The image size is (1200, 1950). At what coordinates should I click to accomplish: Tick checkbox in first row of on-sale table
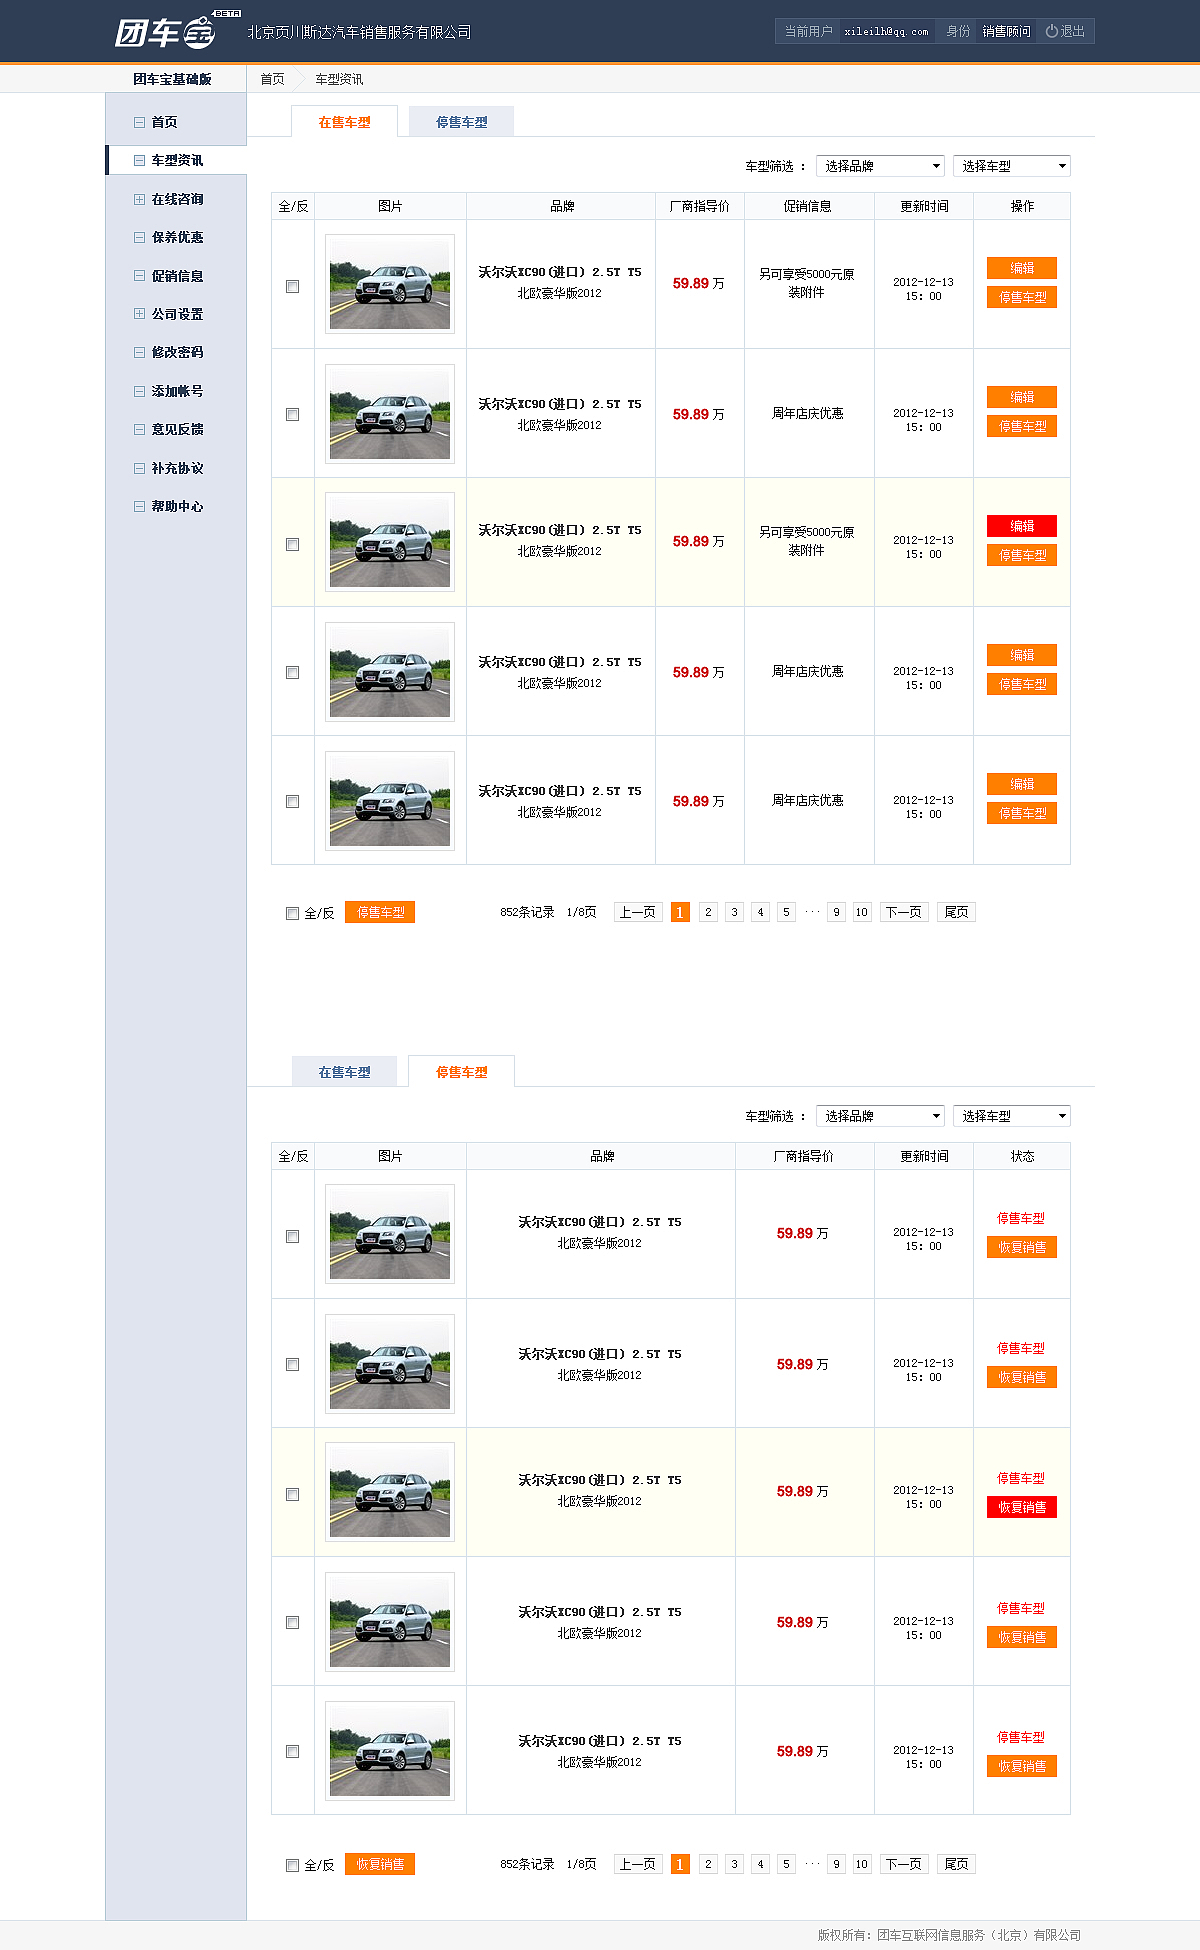pyautogui.click(x=293, y=286)
